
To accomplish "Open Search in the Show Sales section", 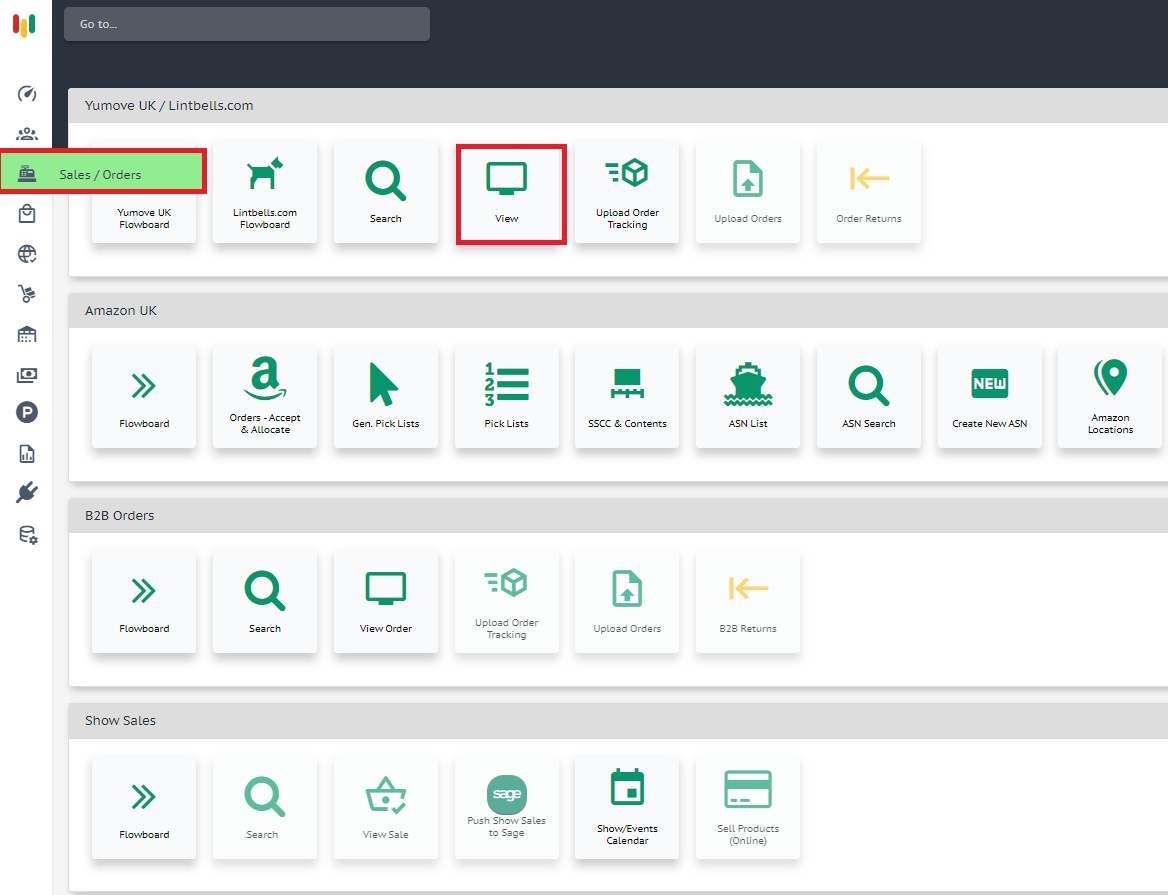I will tap(264, 808).
